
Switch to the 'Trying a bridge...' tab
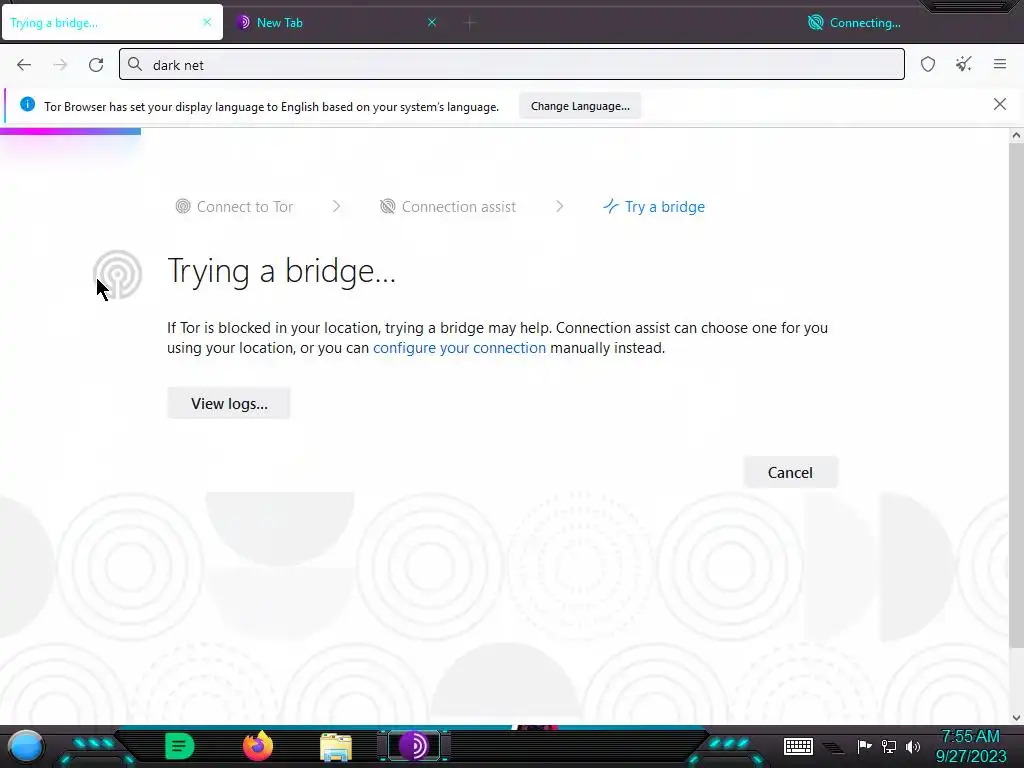[112, 23]
